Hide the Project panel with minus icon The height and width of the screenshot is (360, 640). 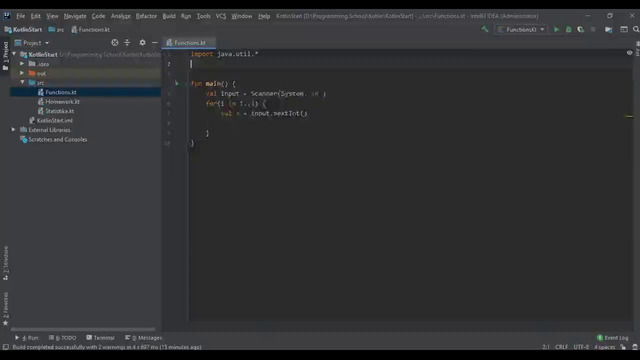point(155,42)
